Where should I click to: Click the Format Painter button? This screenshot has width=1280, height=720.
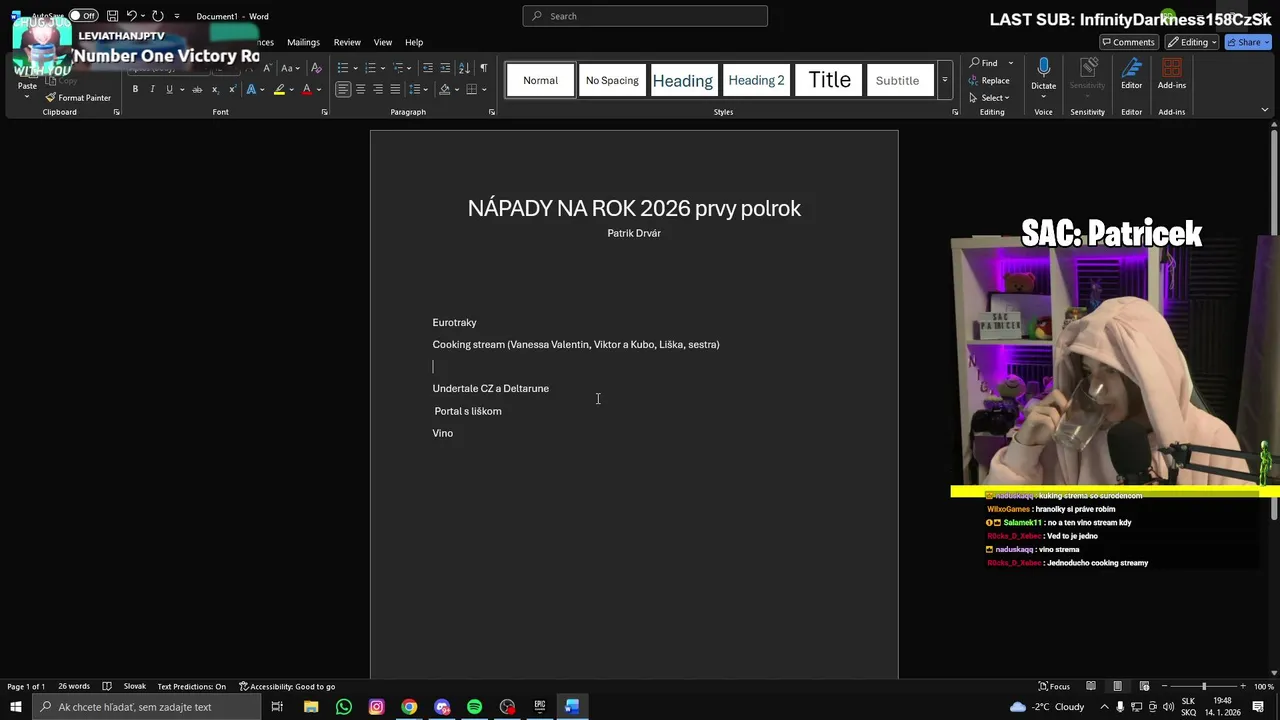coord(78,98)
